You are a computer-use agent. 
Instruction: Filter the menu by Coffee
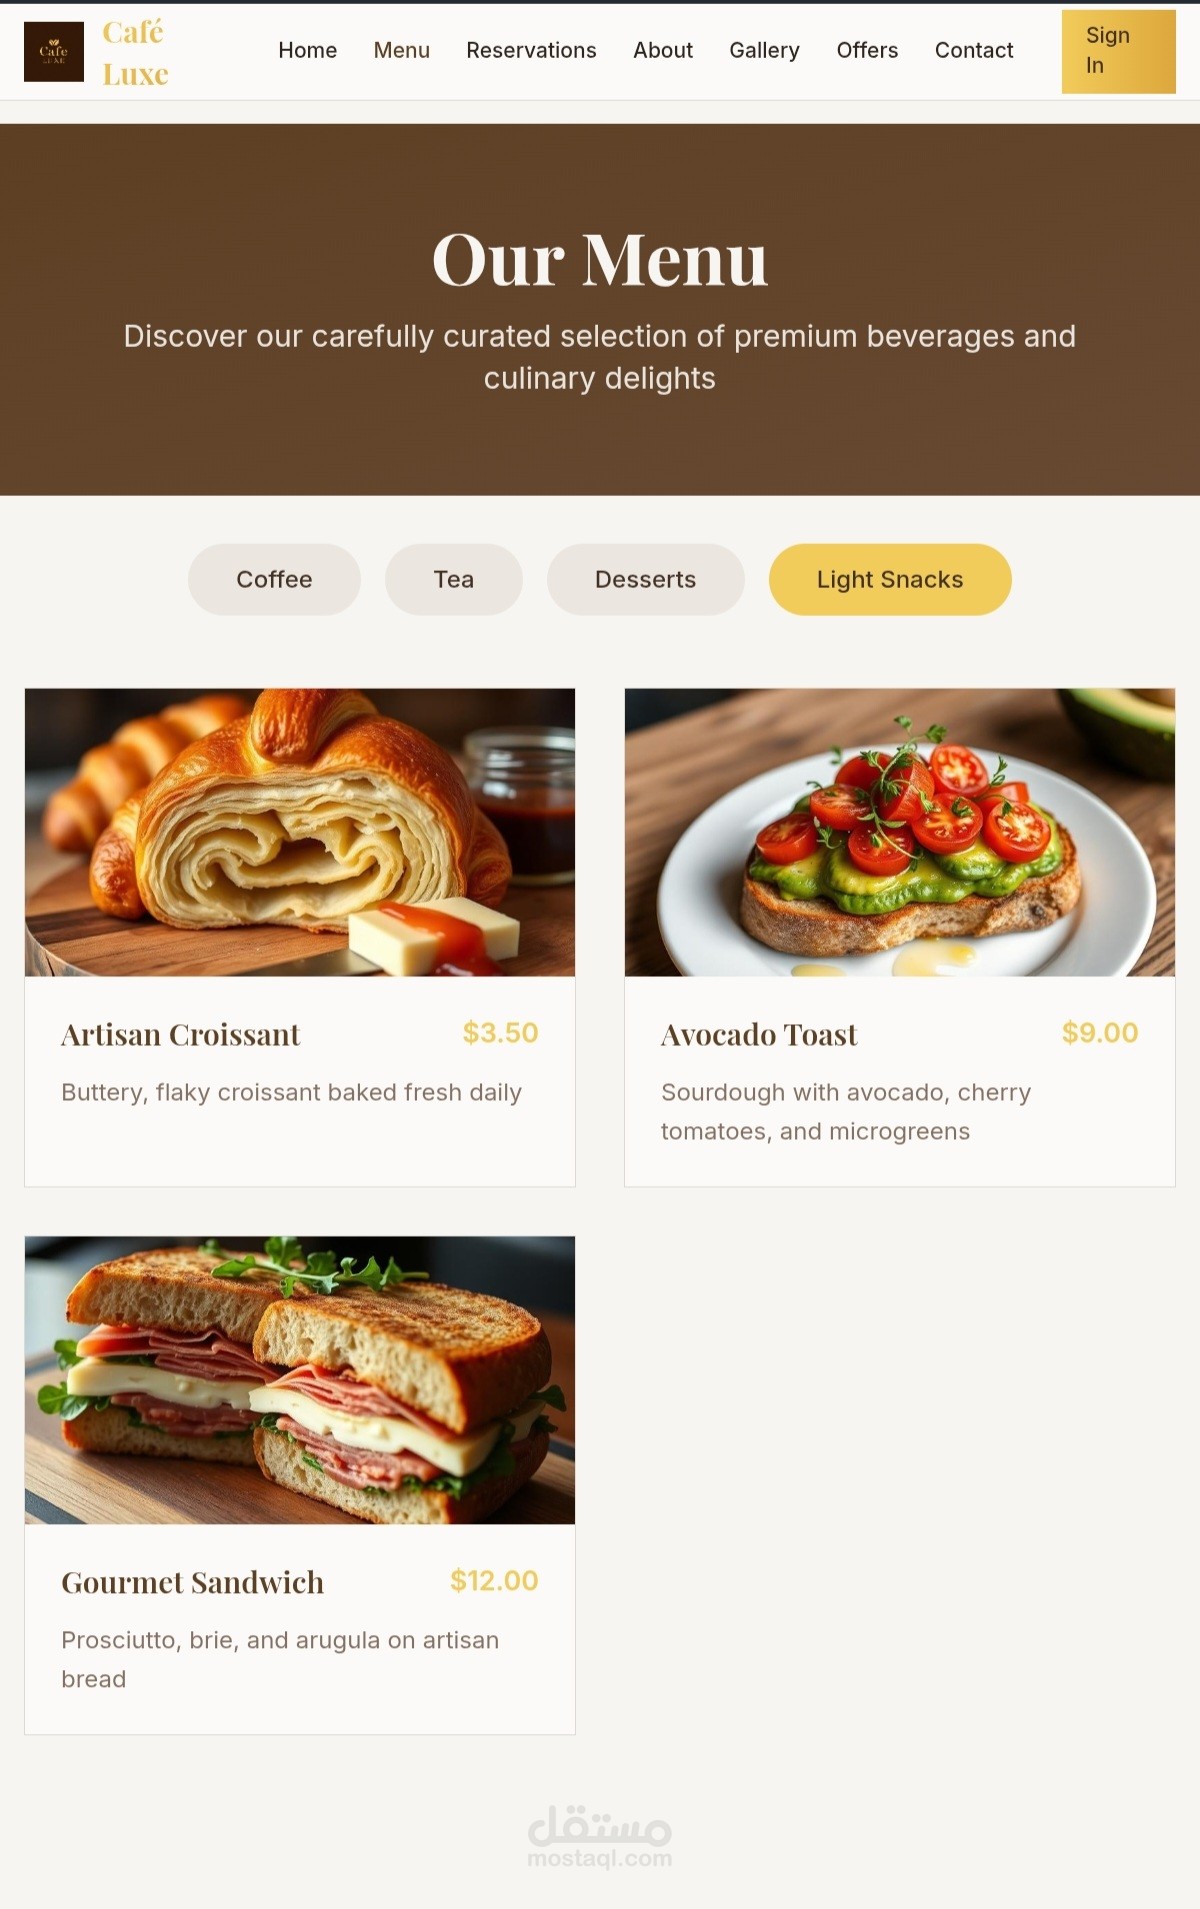coord(274,579)
